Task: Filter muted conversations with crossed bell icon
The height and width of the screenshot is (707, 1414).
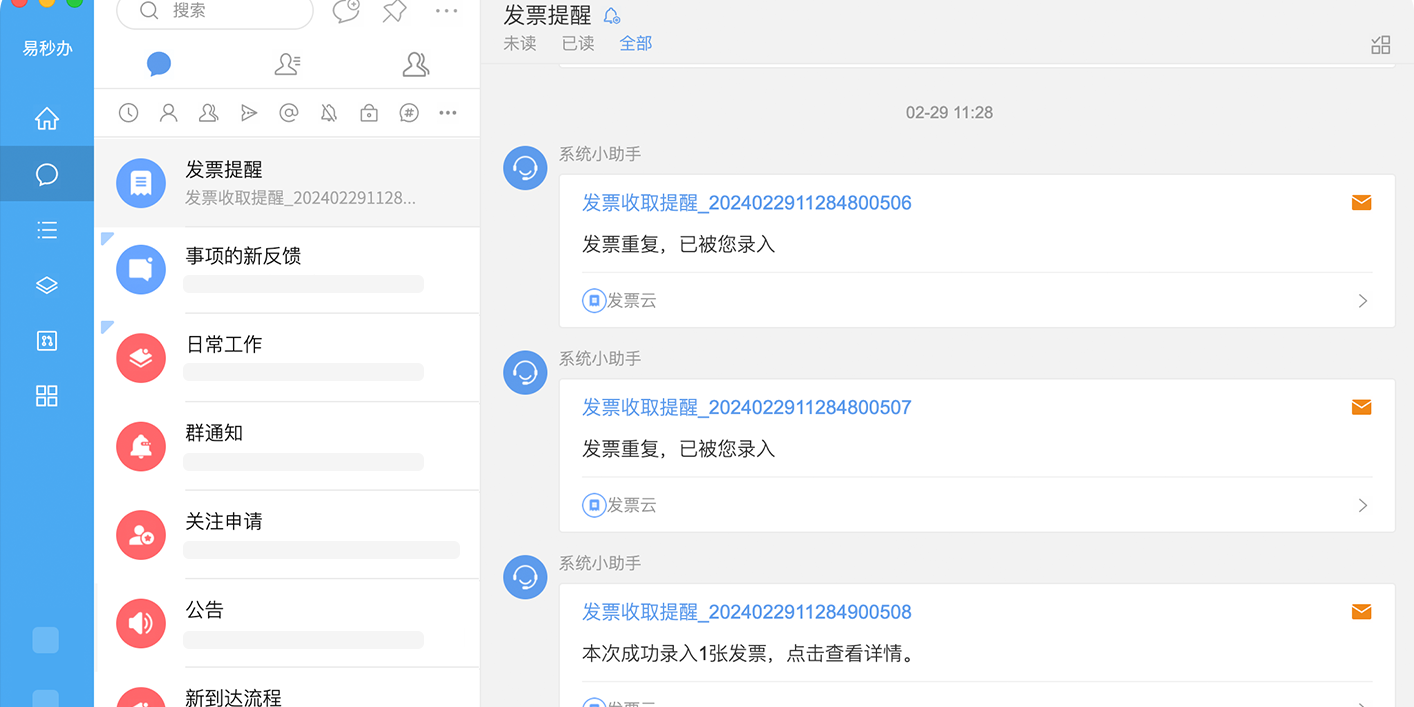Action: click(329, 113)
